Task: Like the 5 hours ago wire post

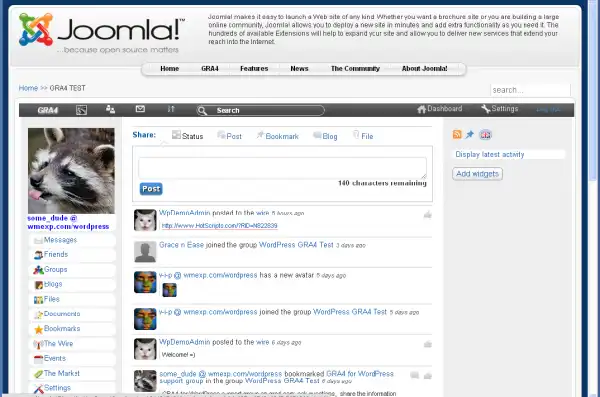Action: coord(427,215)
